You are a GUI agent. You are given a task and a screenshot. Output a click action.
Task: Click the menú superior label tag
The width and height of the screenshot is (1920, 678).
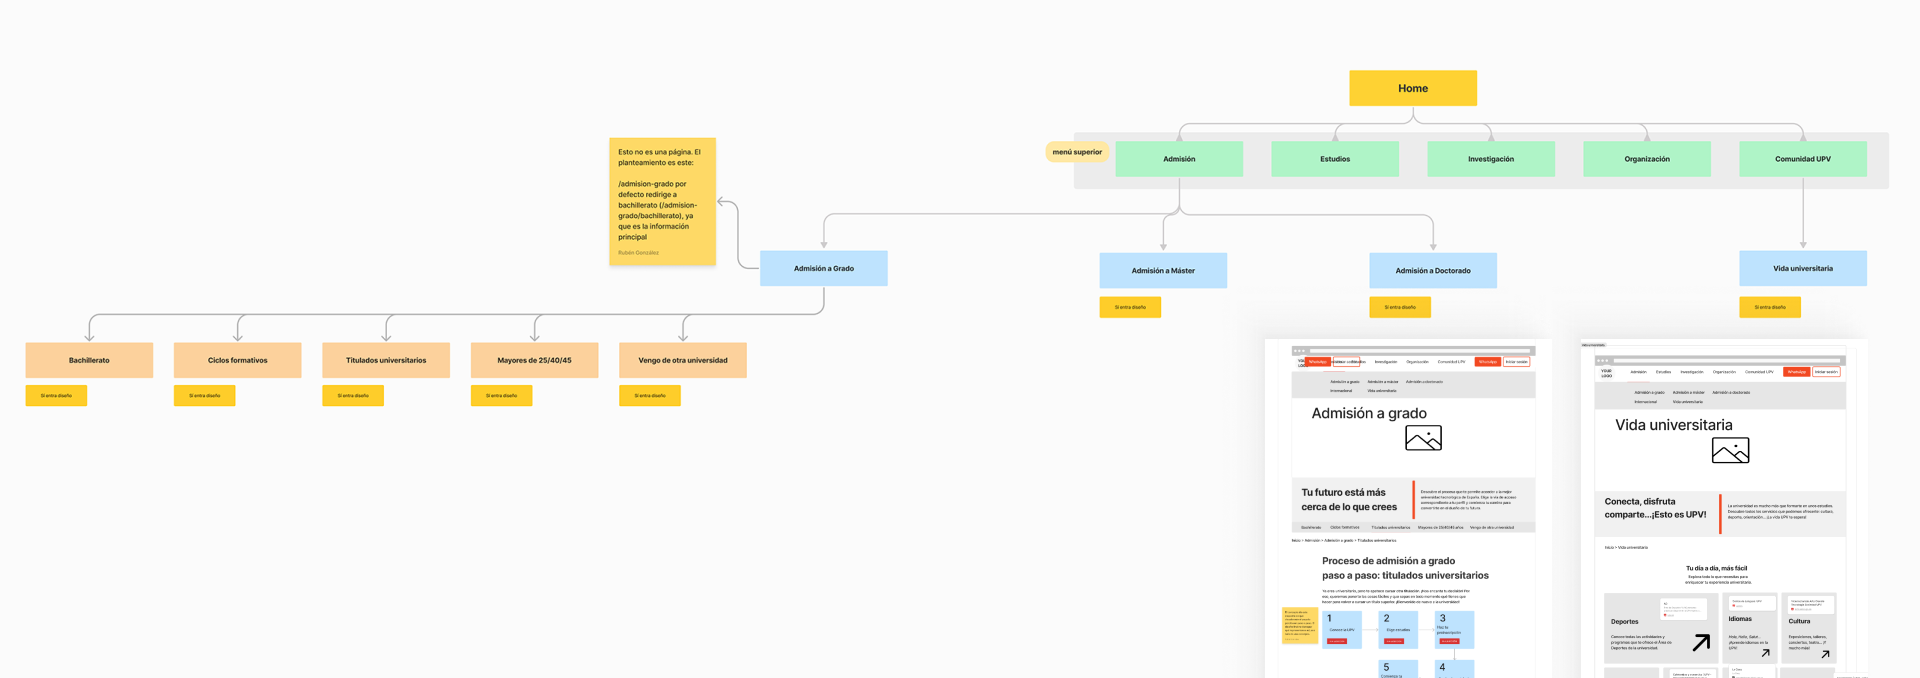(1076, 152)
